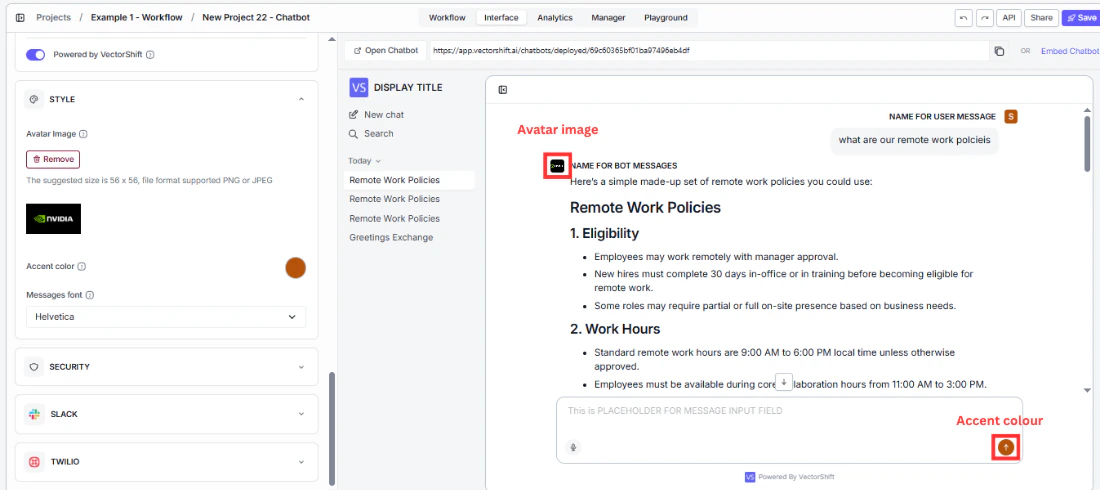Click the sidebar panel icon beside Projects
The height and width of the screenshot is (490, 1100).
coord(20,18)
